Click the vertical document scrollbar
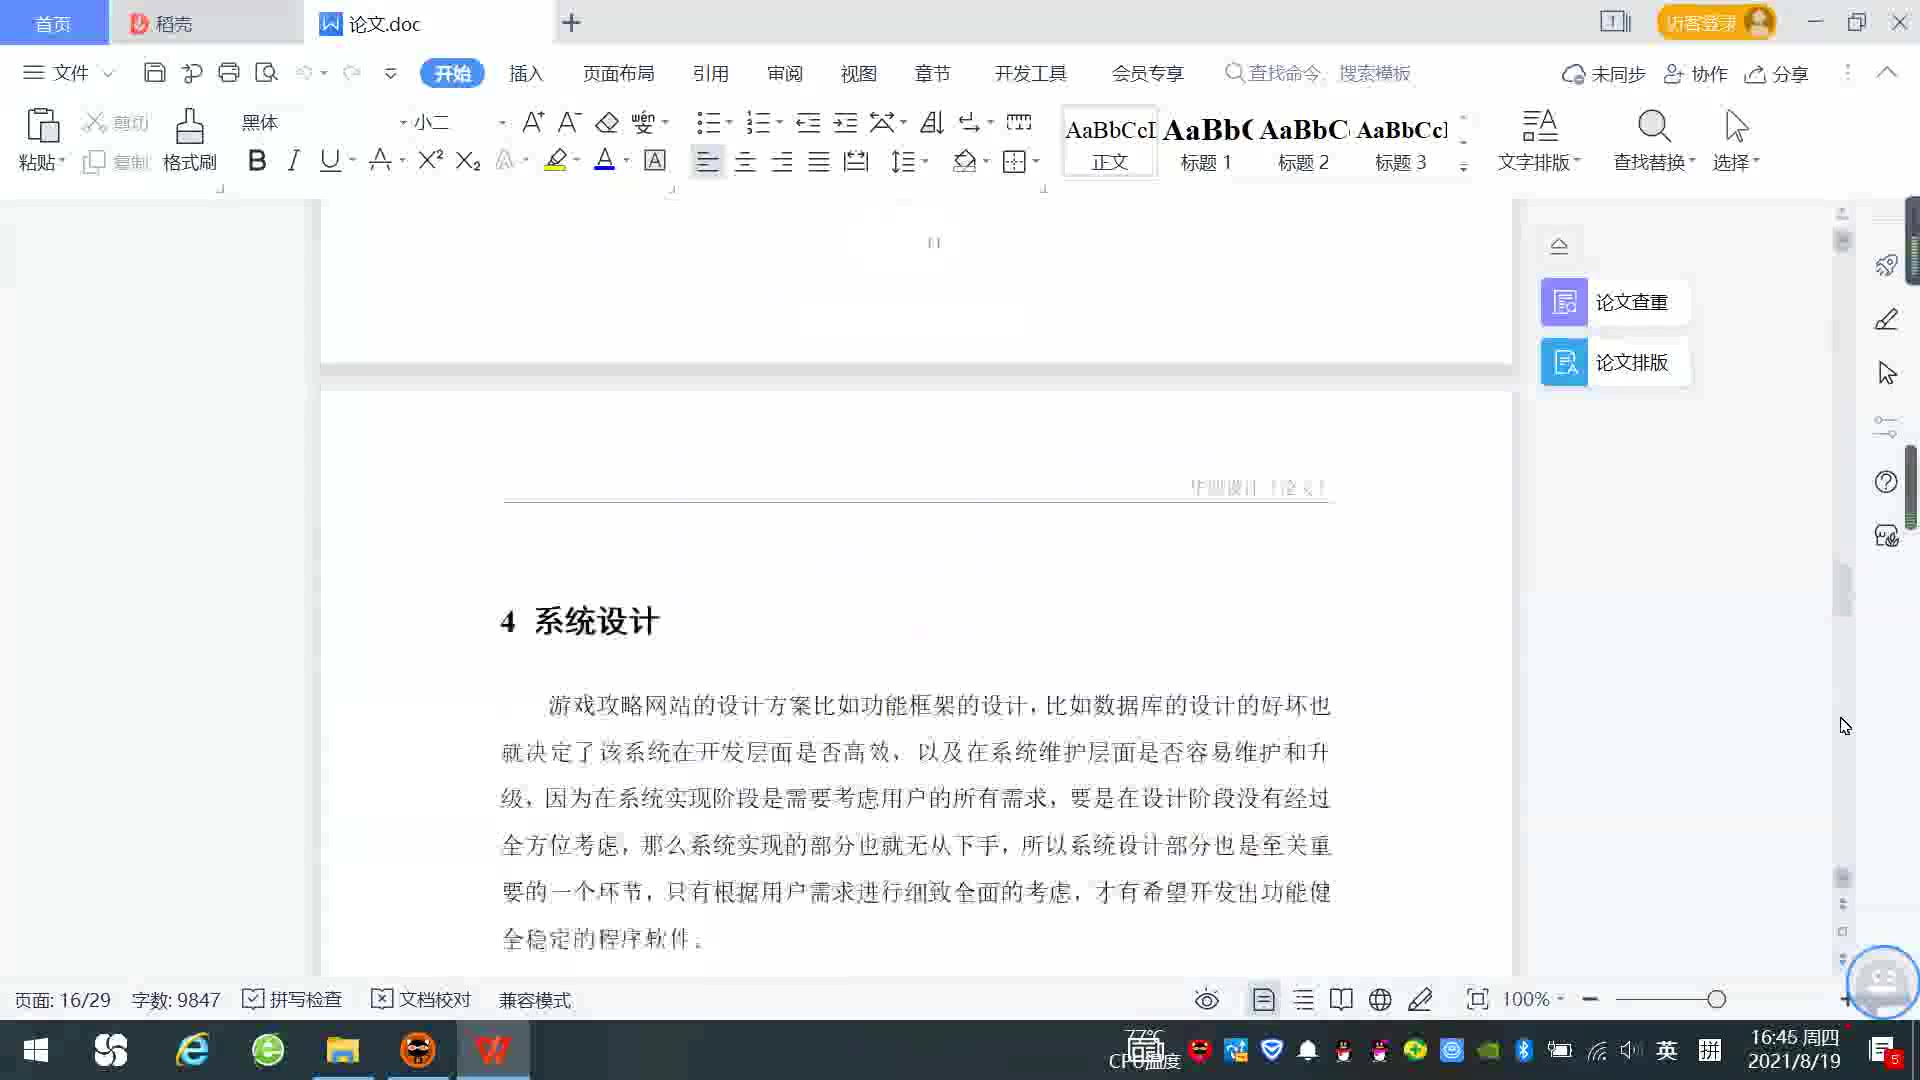Image resolution: width=1920 pixels, height=1080 pixels. coord(1843,590)
